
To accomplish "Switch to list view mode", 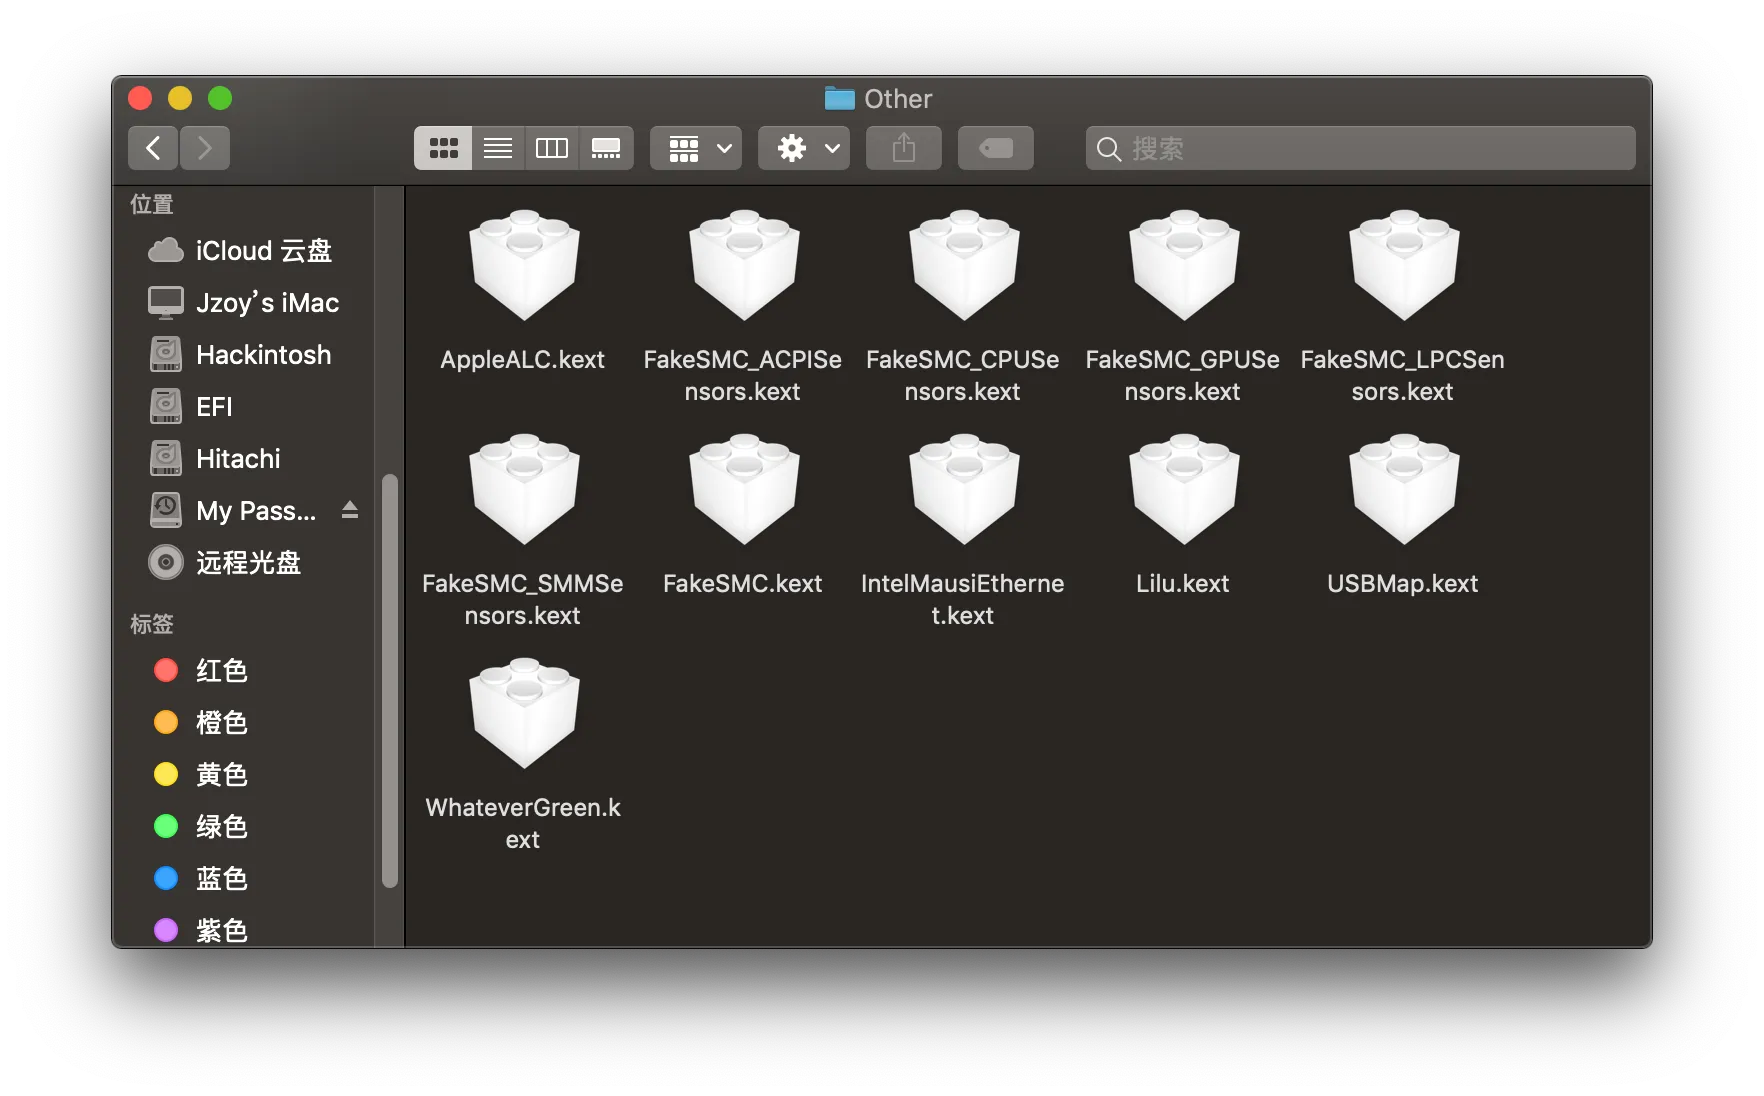I will (x=498, y=148).
